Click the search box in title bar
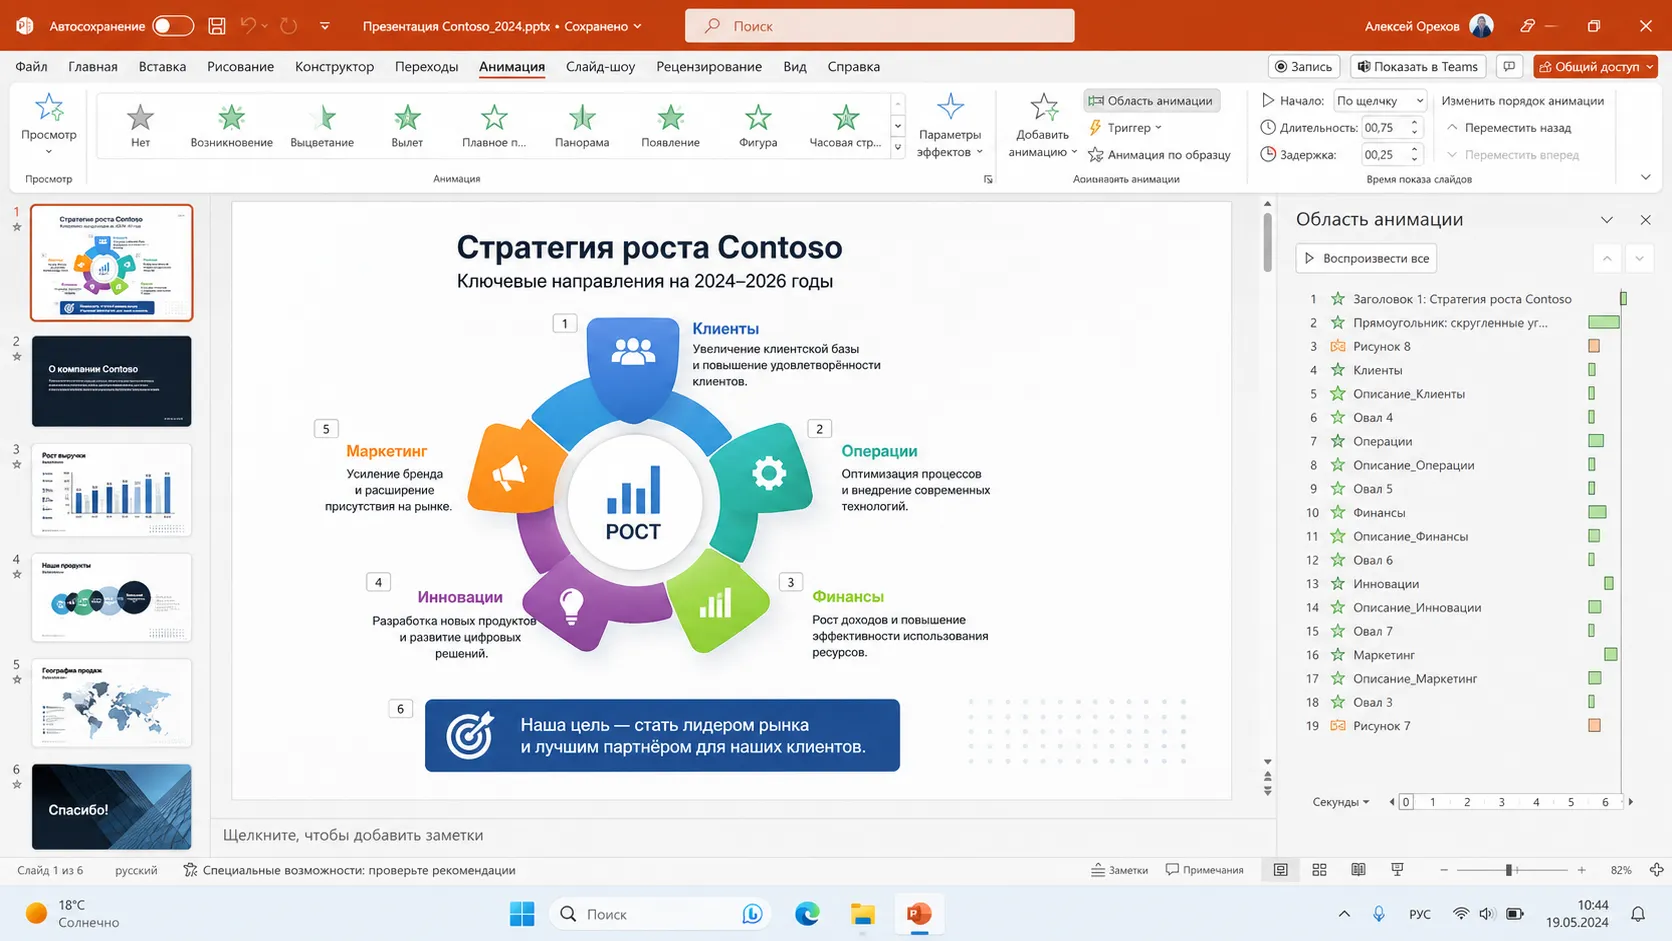This screenshot has width=1672, height=941. tap(880, 26)
